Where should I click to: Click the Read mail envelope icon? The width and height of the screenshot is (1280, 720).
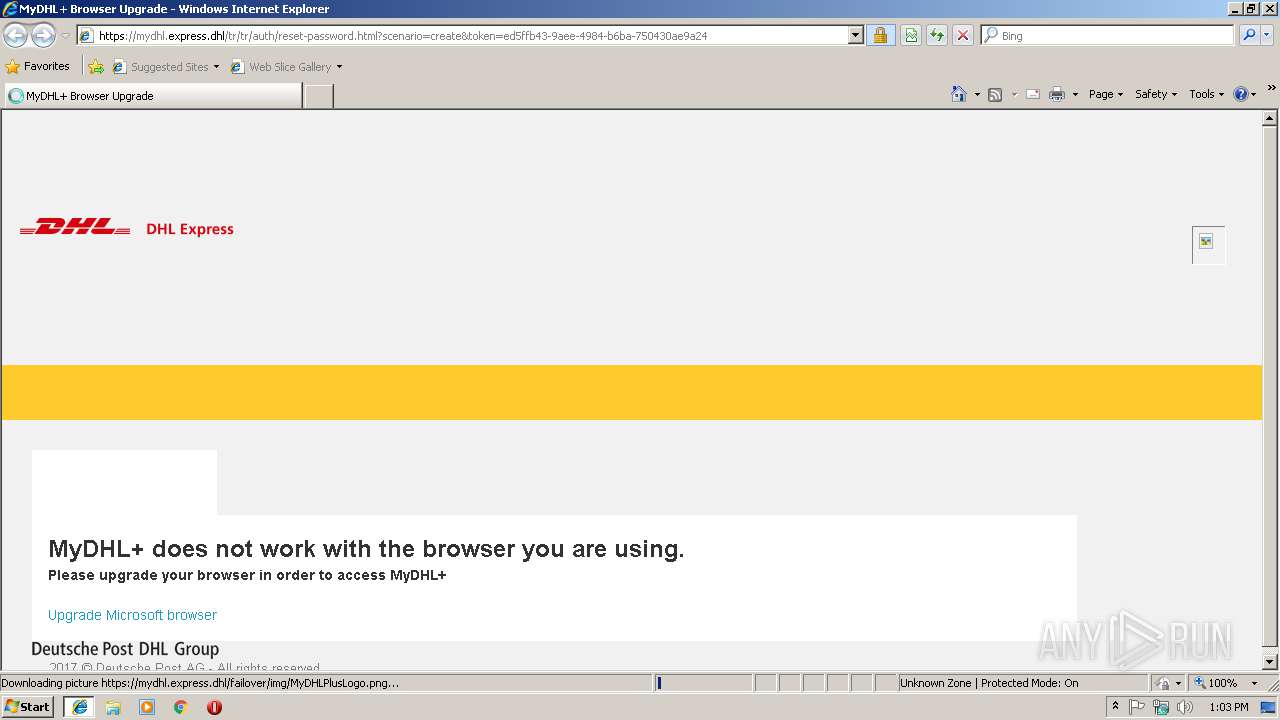[1033, 94]
